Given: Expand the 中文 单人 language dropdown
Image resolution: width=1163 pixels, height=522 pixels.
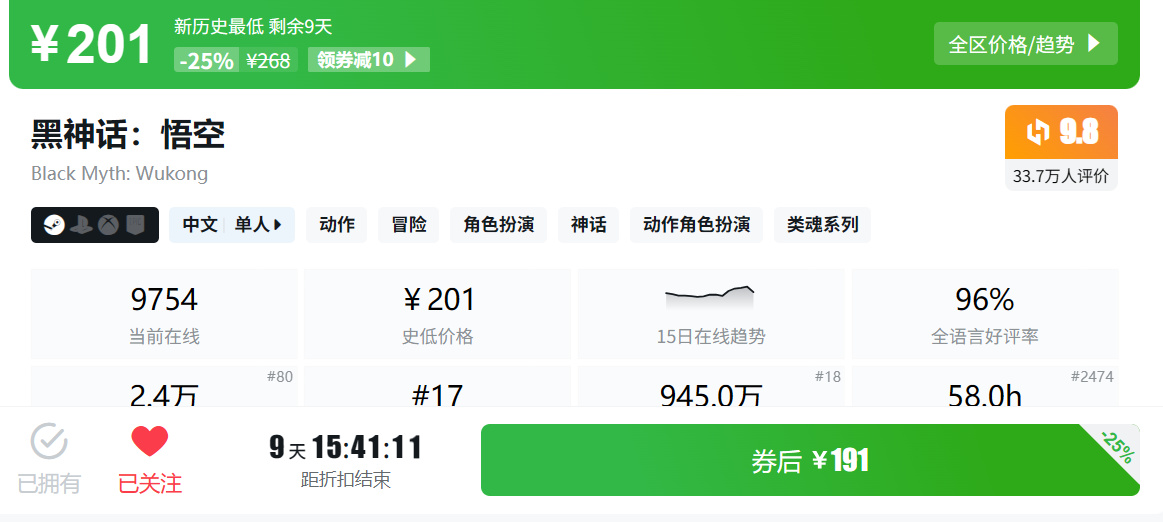Looking at the screenshot, I should [x=231, y=225].
